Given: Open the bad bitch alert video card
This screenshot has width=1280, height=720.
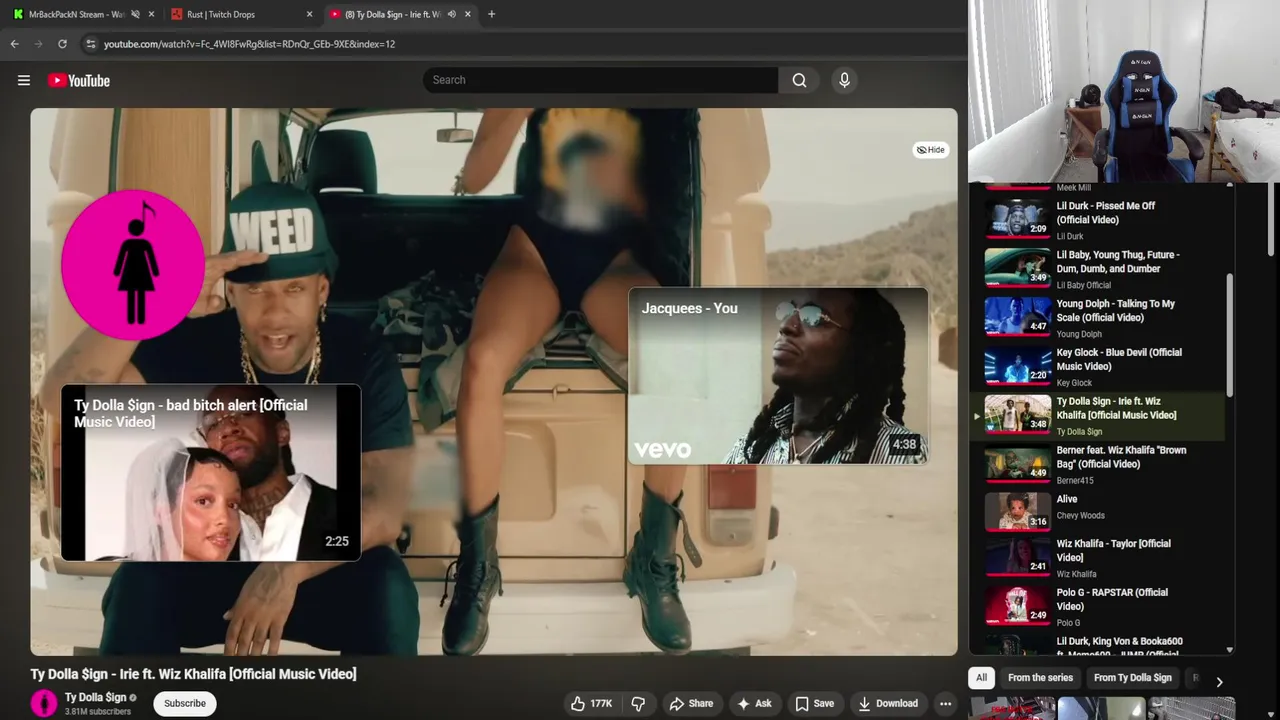Looking at the screenshot, I should click(x=211, y=473).
